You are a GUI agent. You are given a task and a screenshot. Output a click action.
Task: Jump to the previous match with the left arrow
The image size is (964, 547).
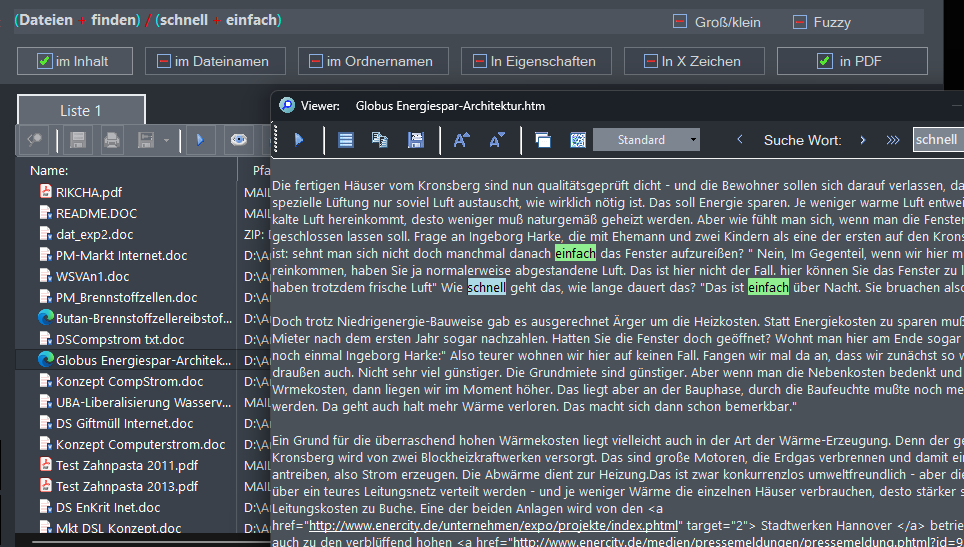[x=740, y=140]
